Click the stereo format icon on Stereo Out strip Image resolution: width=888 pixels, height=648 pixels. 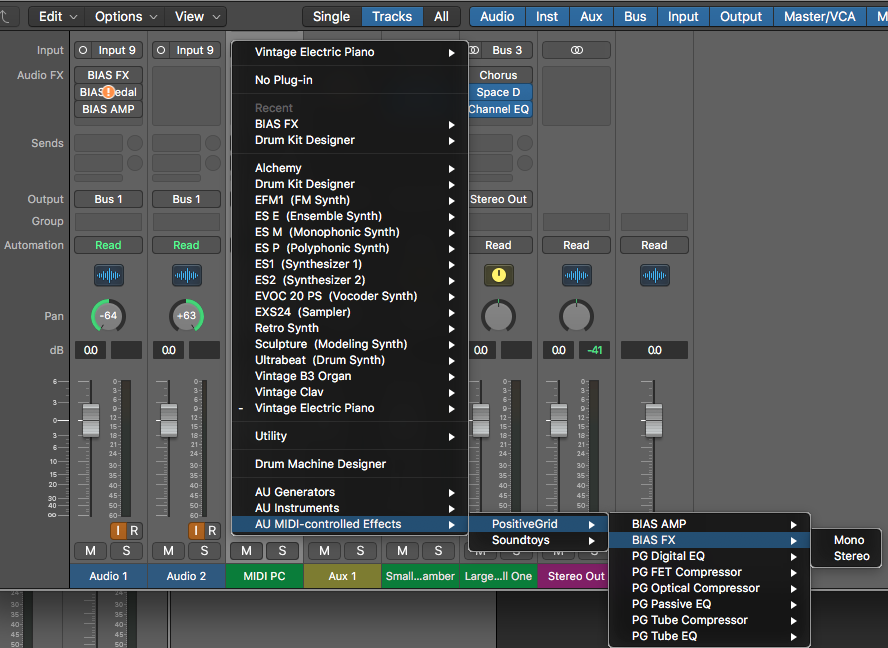577,50
